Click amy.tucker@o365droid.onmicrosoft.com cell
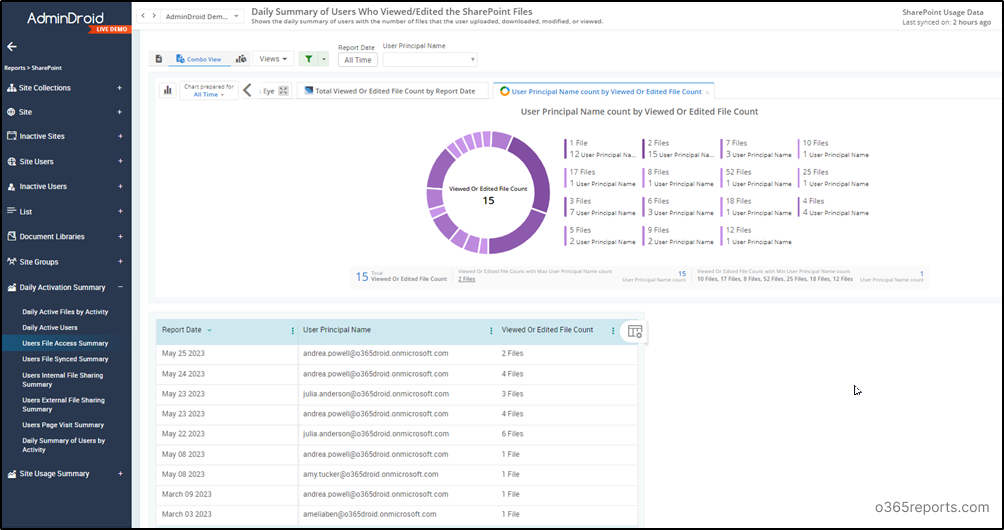The image size is (1004, 530). point(371,474)
